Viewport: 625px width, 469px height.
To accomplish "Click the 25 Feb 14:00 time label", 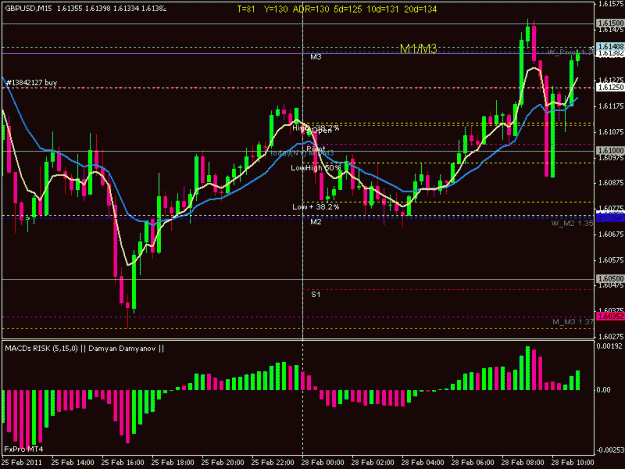I will (73, 462).
